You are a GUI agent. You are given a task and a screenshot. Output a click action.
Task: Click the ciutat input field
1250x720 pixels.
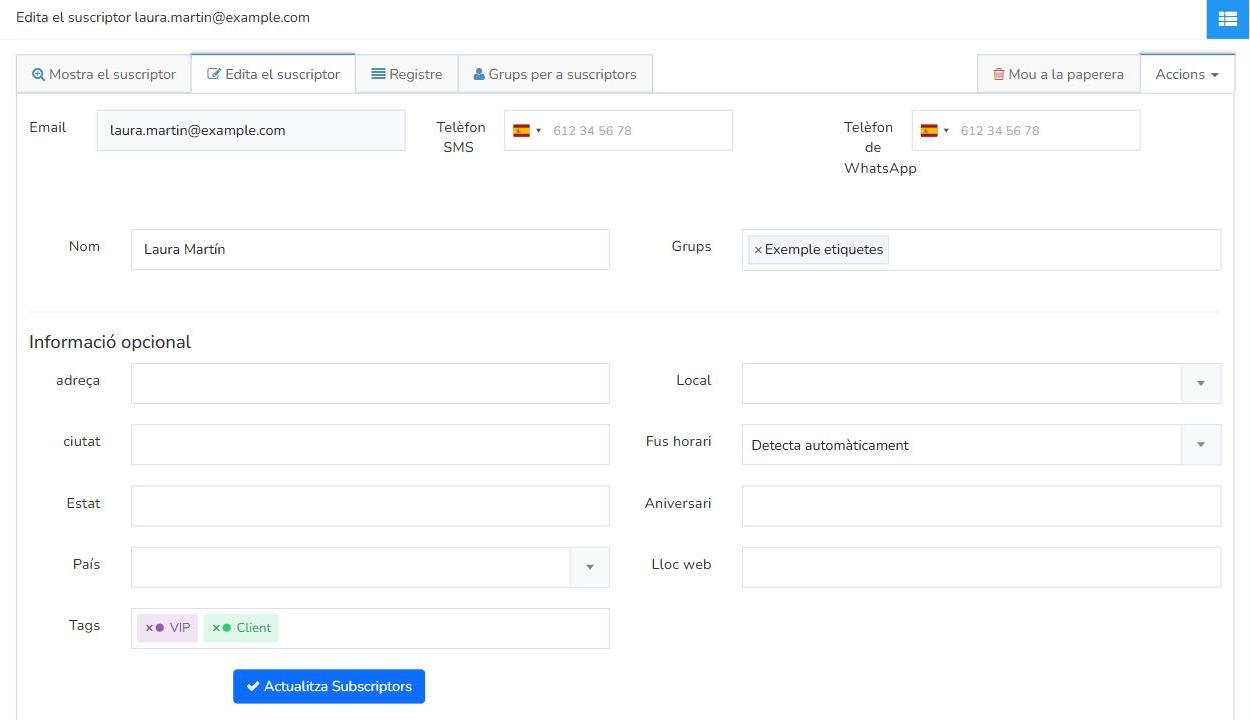(x=370, y=445)
